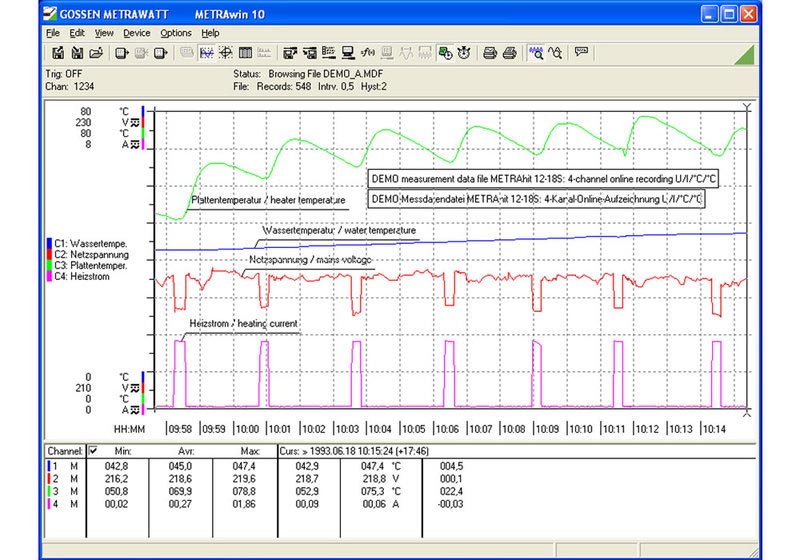Click the Max: column header
The image size is (800, 560).
point(251,451)
